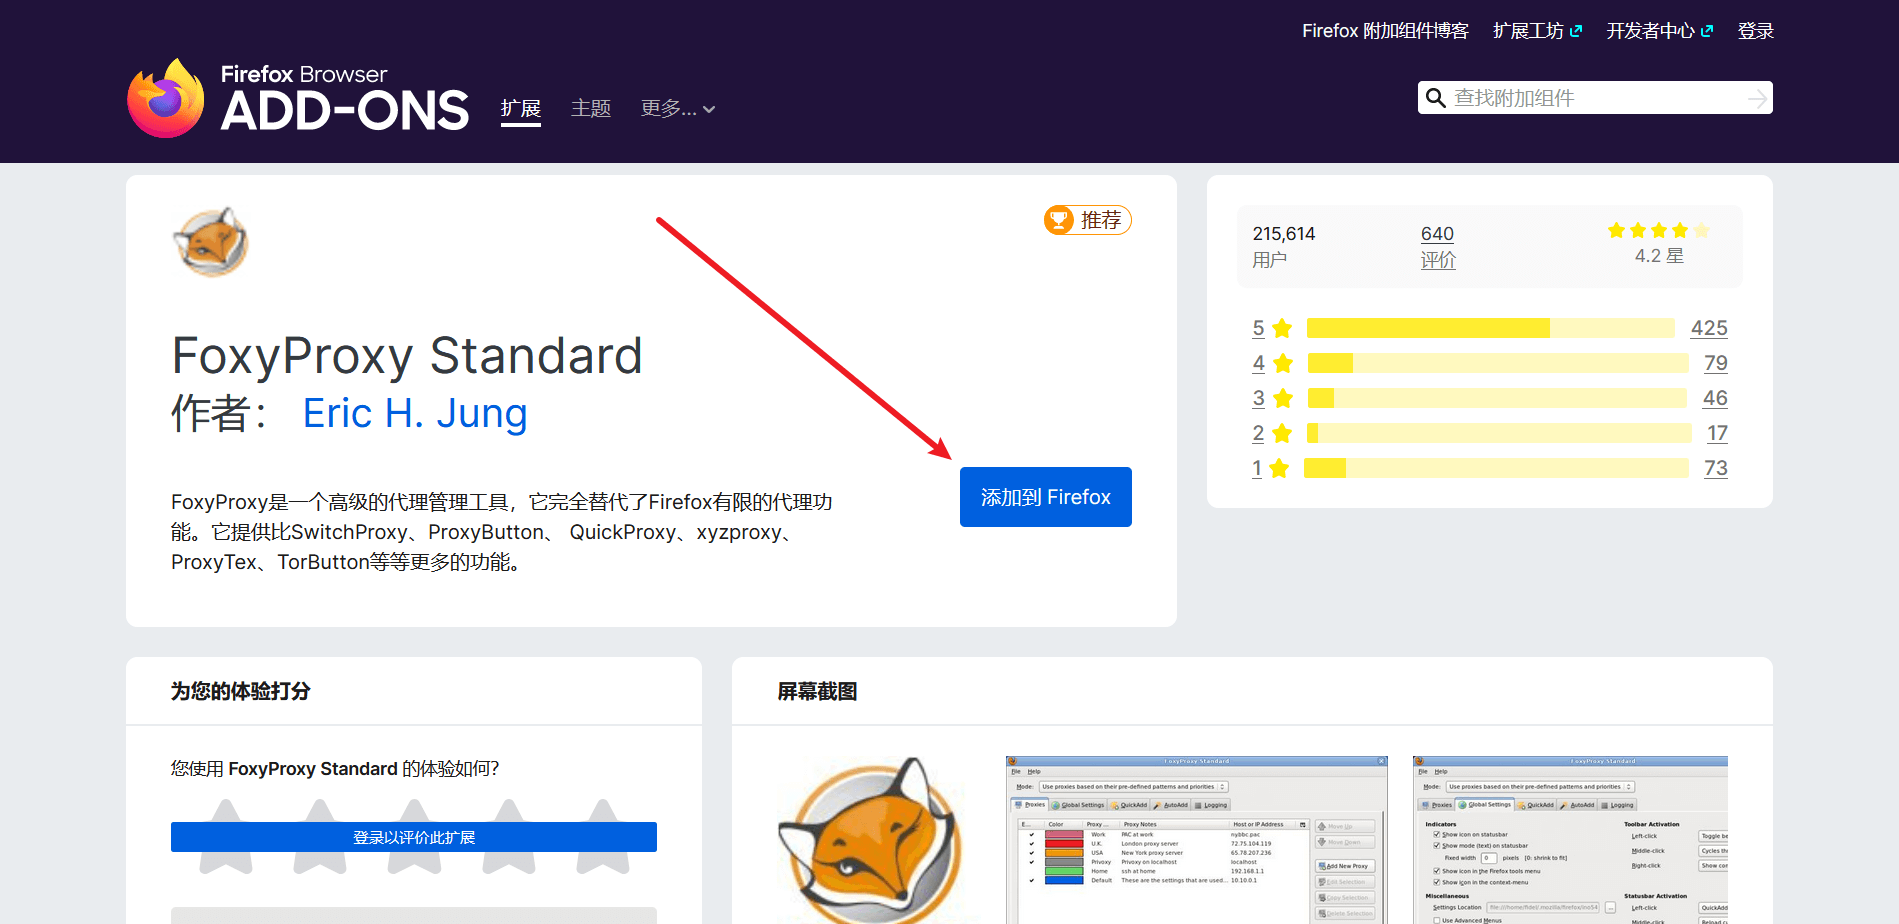Click the star icon in the 1-star row
1899x924 pixels.
click(x=1279, y=468)
